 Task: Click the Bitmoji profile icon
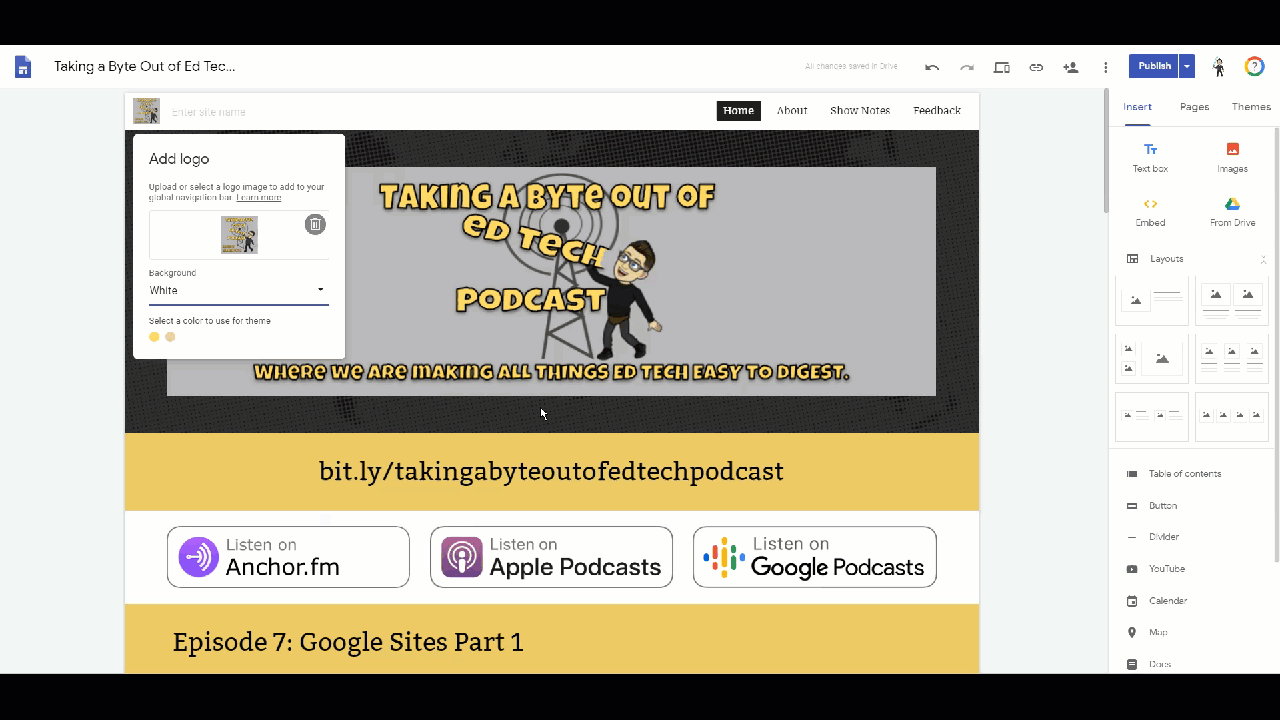click(x=1219, y=67)
